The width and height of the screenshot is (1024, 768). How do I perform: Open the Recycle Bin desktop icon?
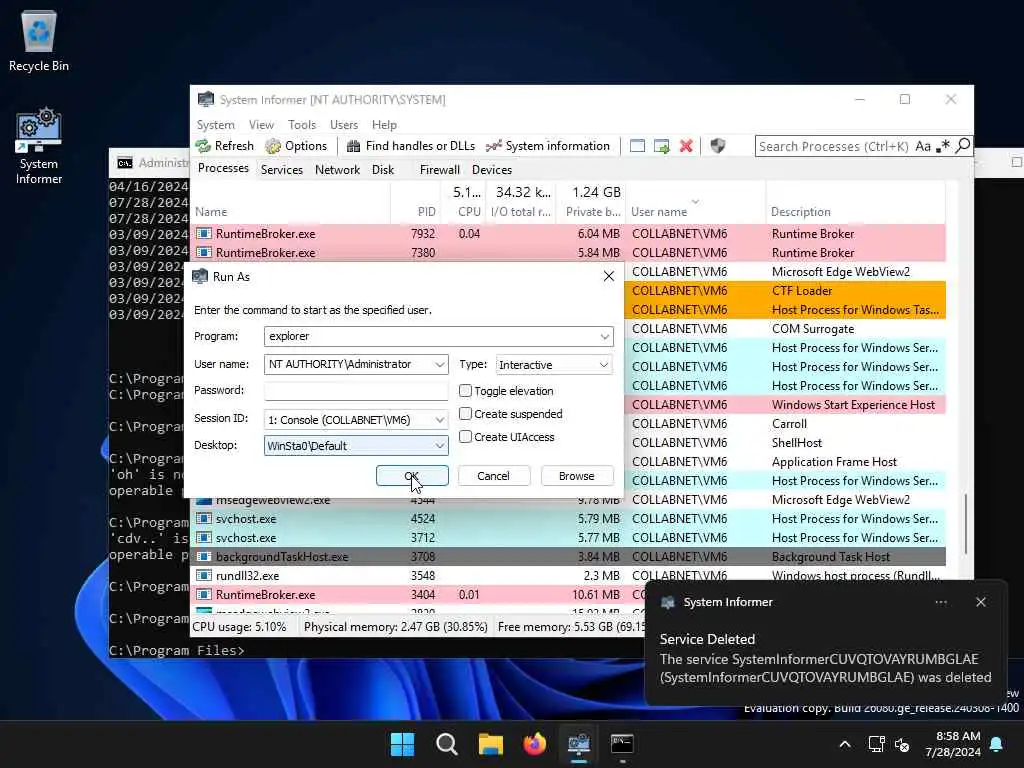click(39, 40)
